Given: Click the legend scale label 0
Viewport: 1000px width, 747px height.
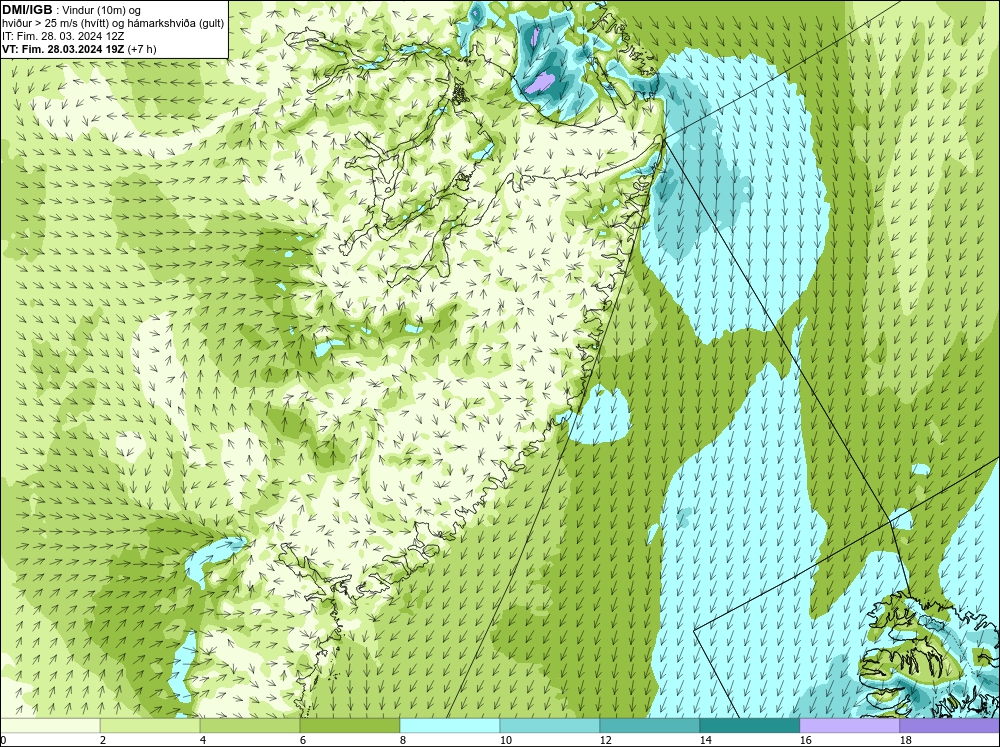Looking at the screenshot, I should (x=4, y=740).
